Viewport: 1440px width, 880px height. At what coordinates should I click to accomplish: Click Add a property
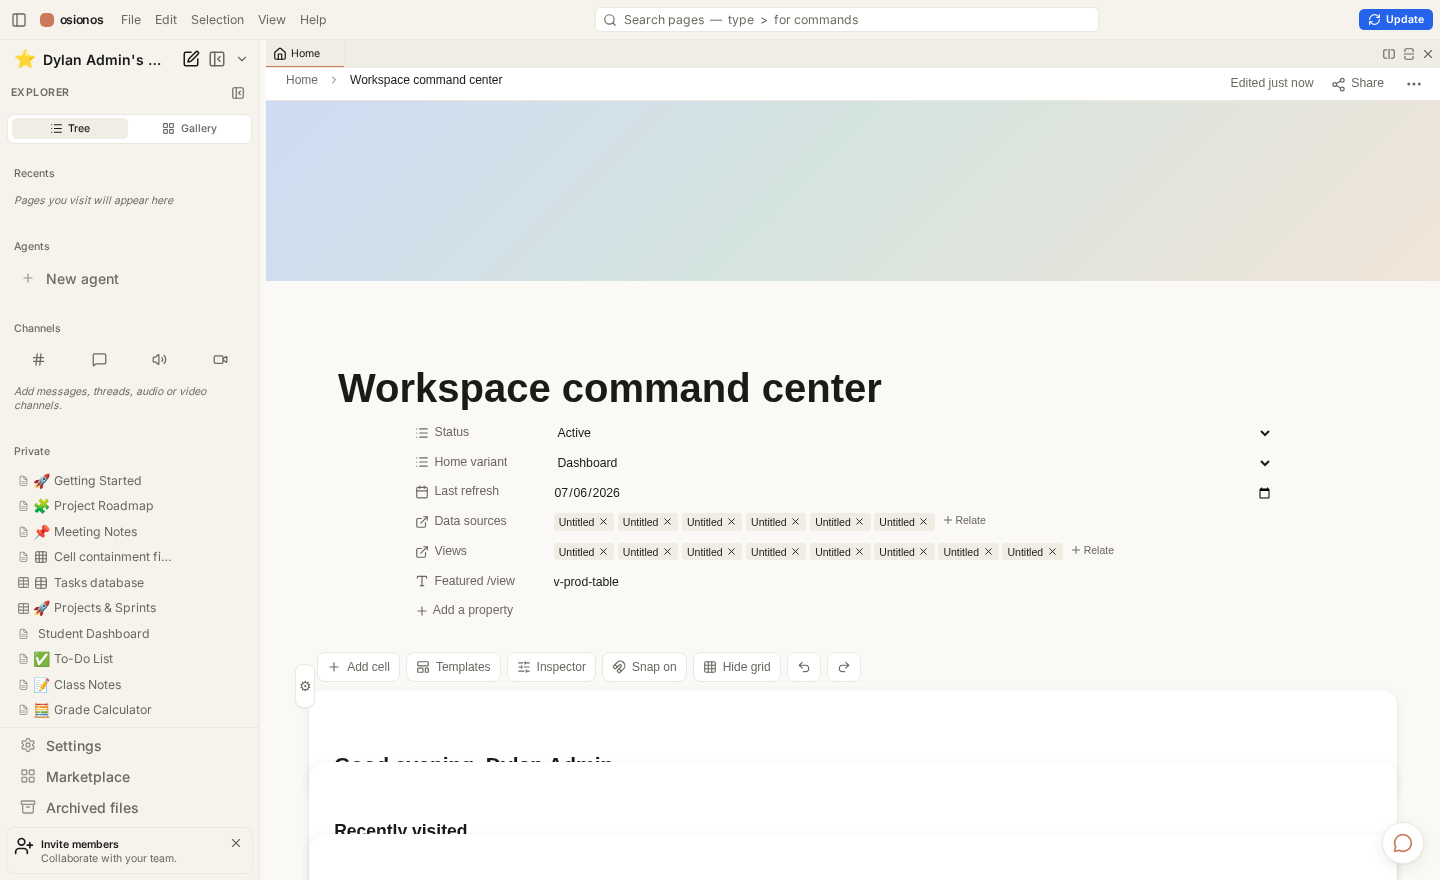coord(465,611)
